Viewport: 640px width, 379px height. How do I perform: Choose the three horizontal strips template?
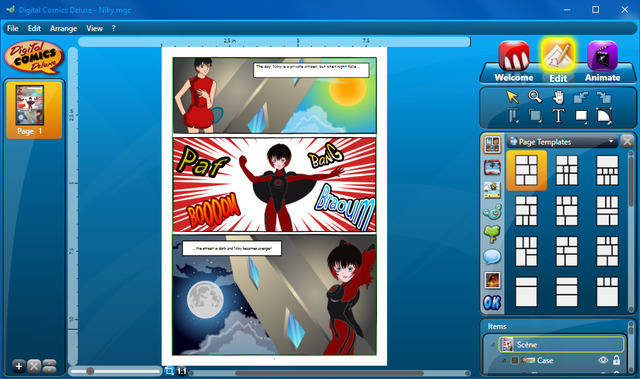point(567,292)
